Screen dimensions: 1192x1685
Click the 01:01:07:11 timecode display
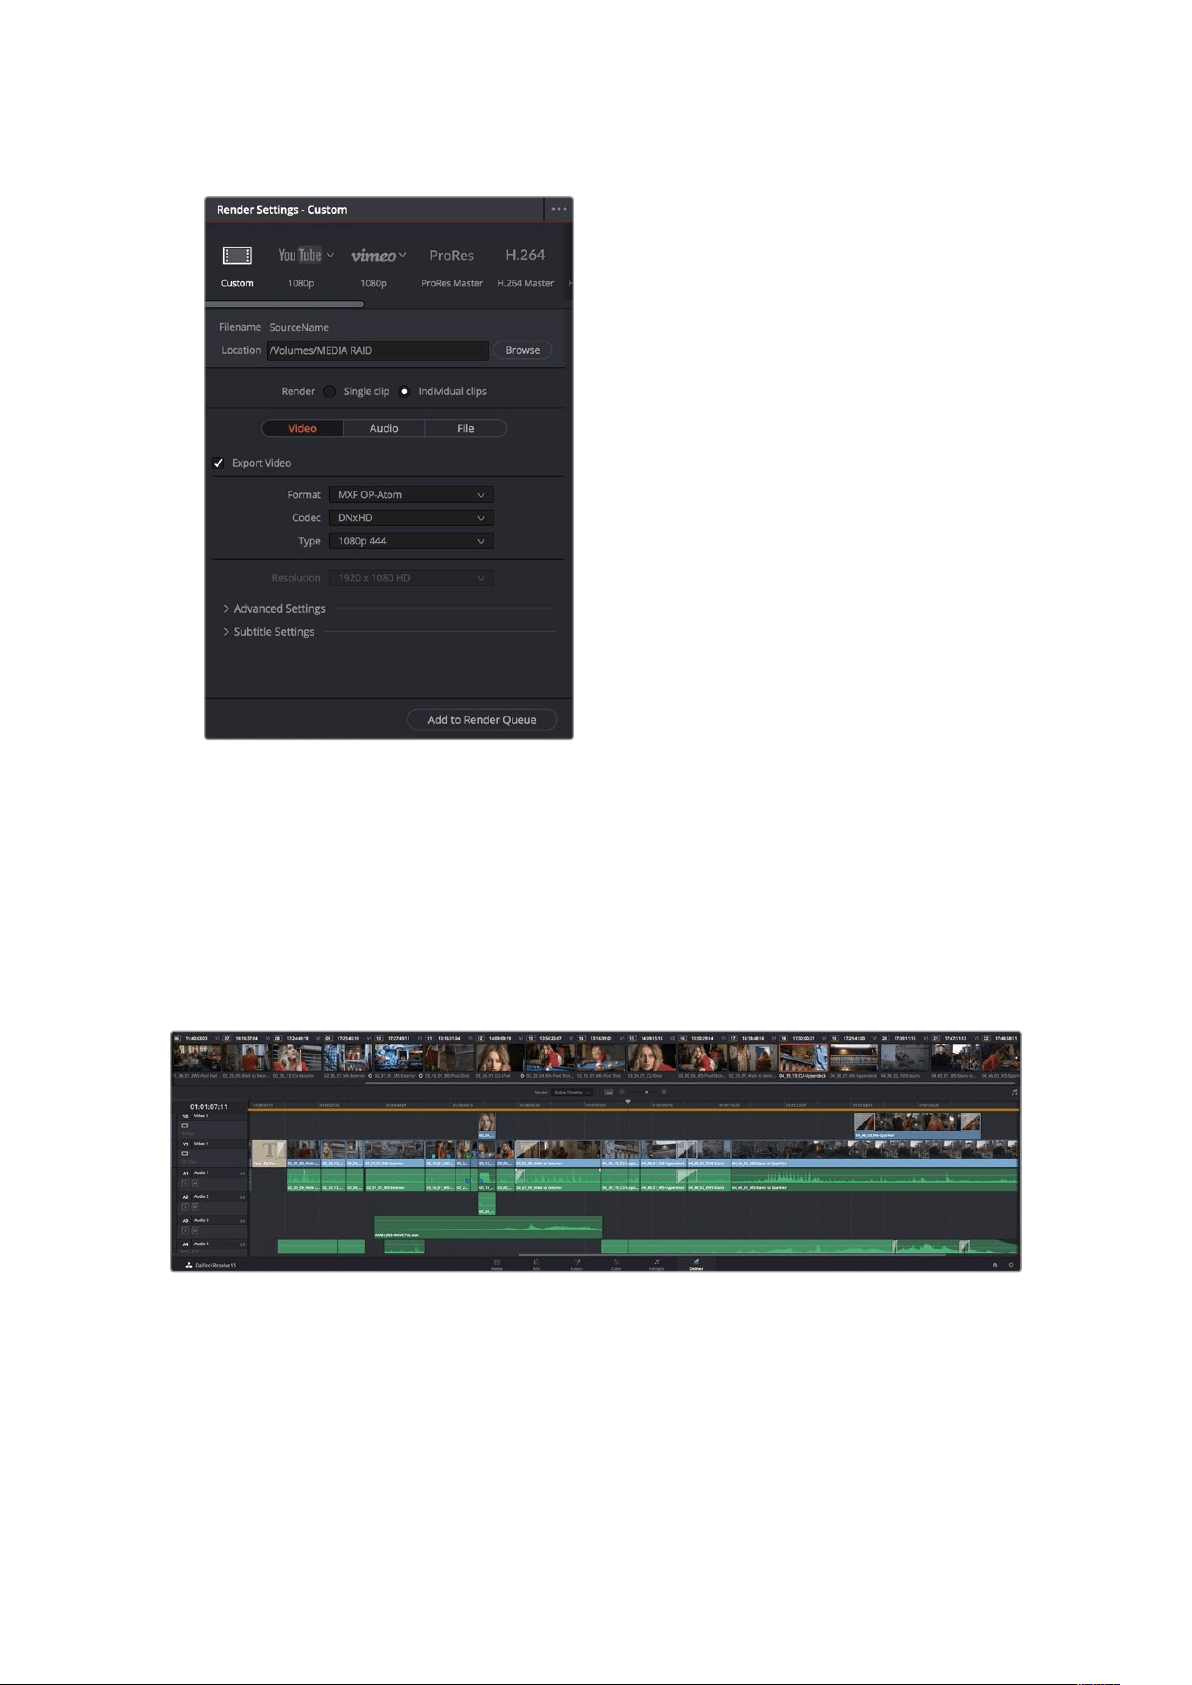click(x=210, y=1107)
